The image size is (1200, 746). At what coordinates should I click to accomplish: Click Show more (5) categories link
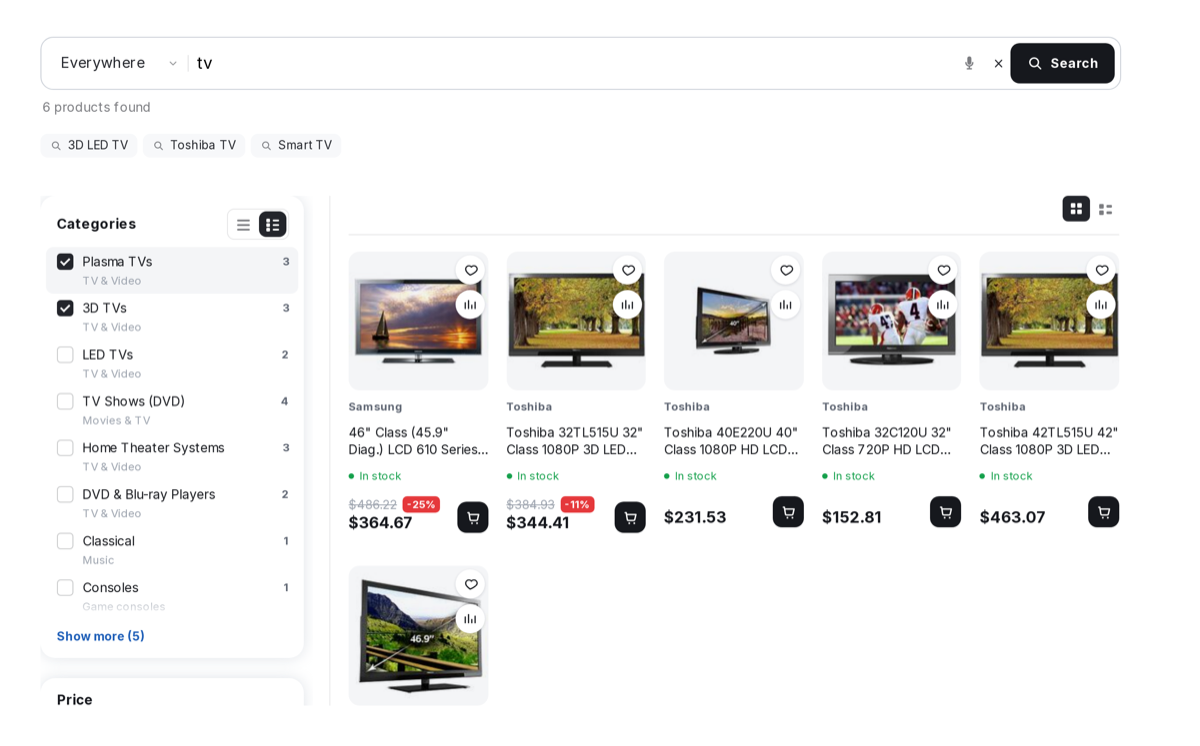coord(100,636)
